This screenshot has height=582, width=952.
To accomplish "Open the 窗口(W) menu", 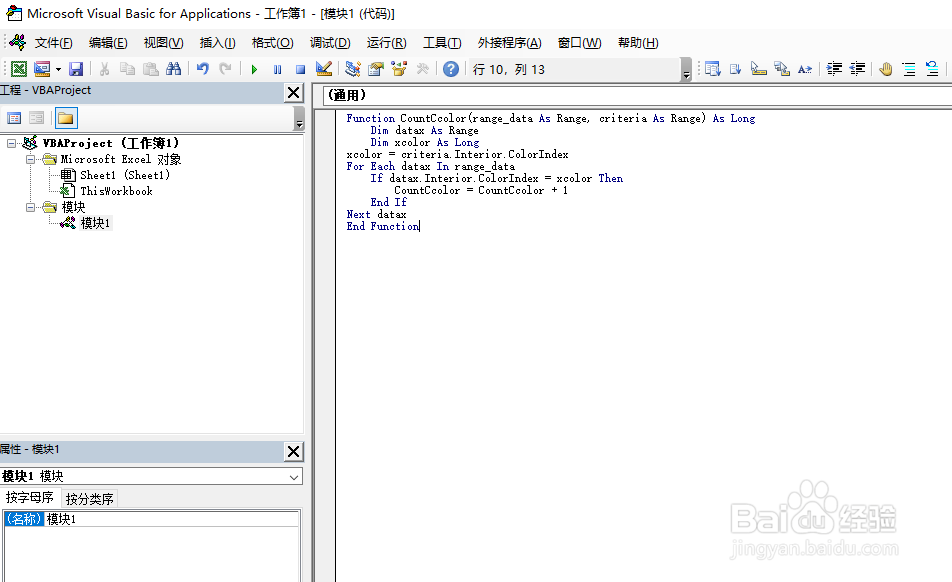I will 580,42.
